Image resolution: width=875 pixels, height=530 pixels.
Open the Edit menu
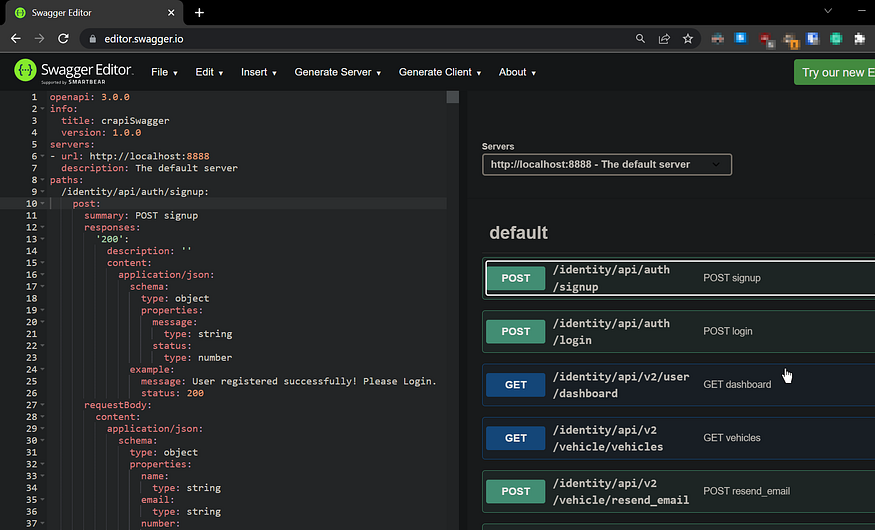coord(209,72)
